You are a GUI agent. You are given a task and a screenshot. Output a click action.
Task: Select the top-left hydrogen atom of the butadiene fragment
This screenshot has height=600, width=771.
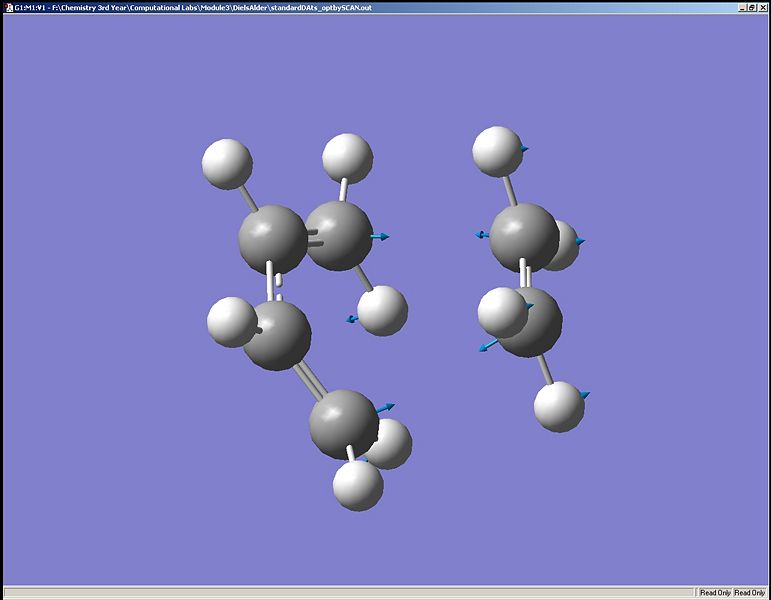click(x=227, y=164)
